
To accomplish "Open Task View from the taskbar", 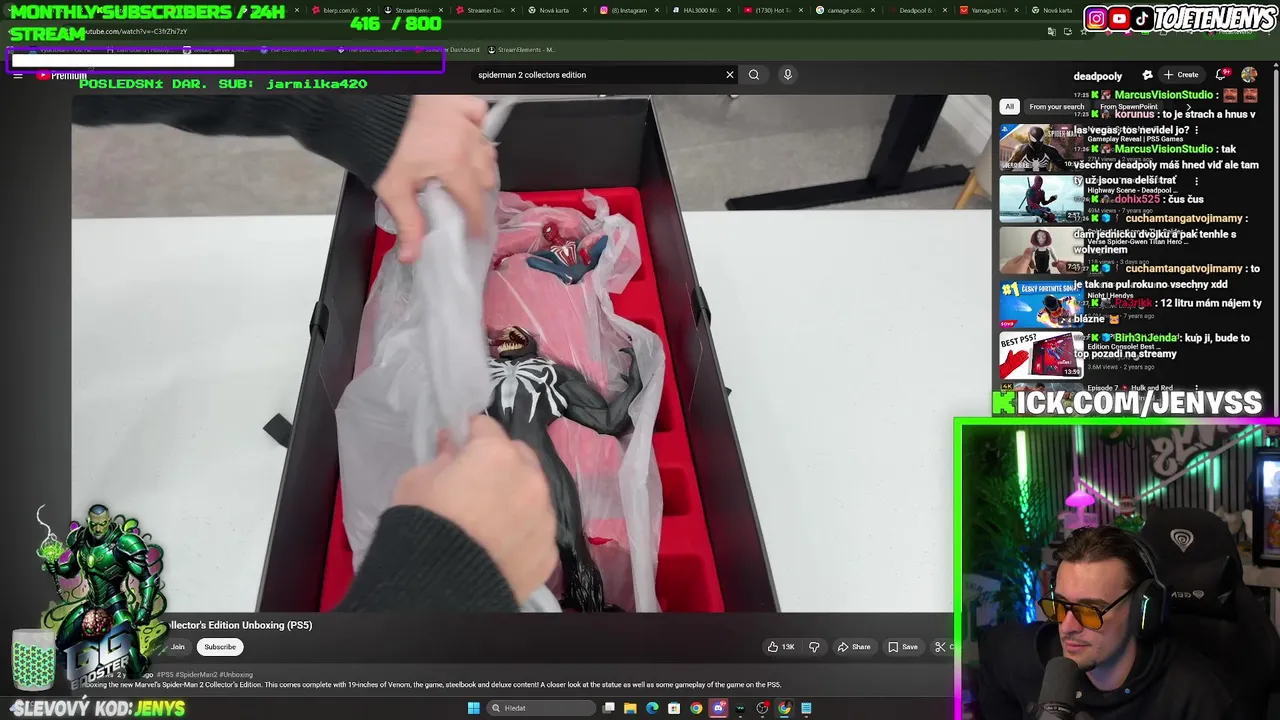I will [608, 708].
